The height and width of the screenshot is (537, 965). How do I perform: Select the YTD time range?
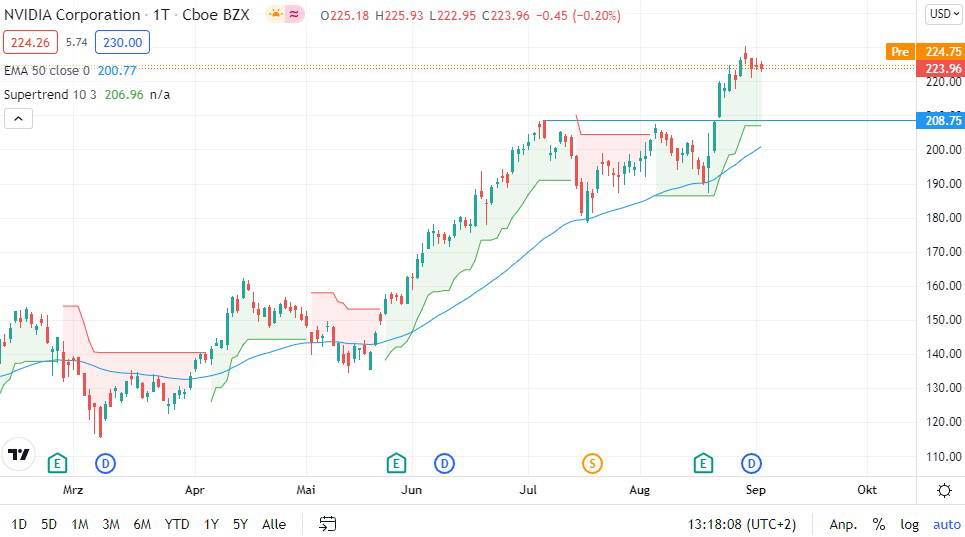point(177,525)
